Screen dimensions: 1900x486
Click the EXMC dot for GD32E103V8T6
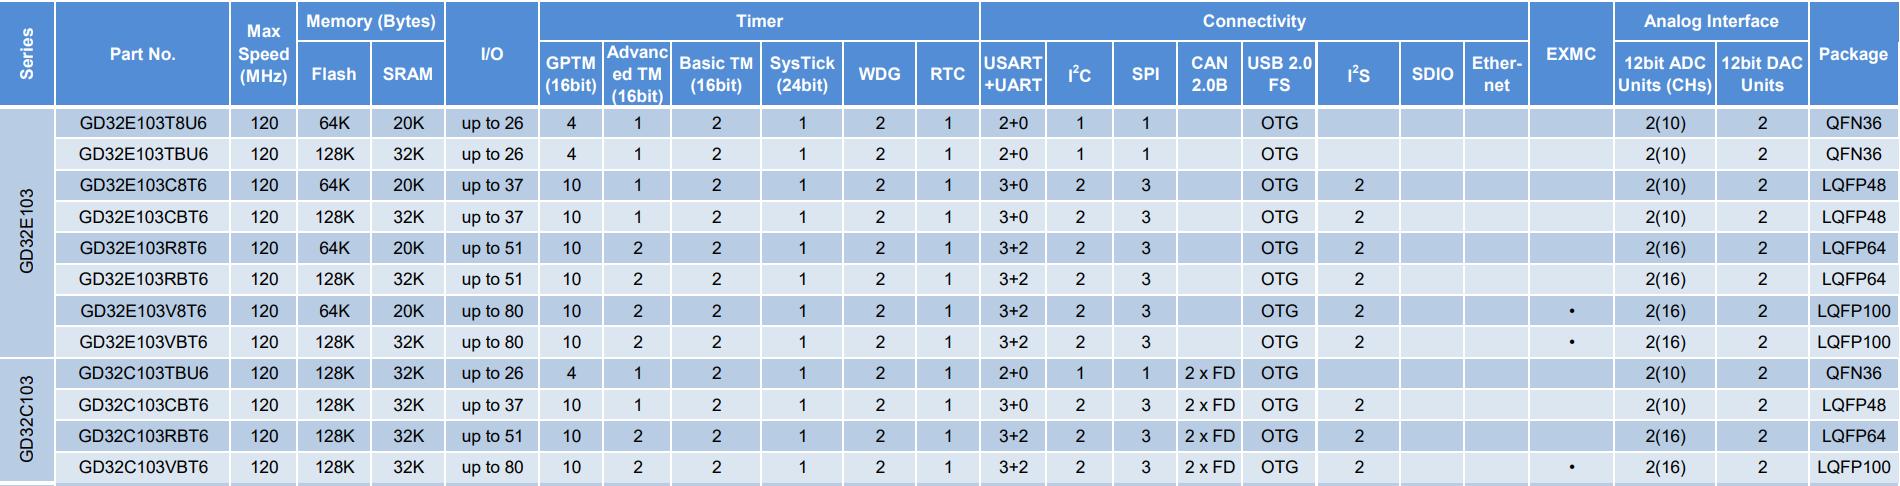[x=1571, y=311]
